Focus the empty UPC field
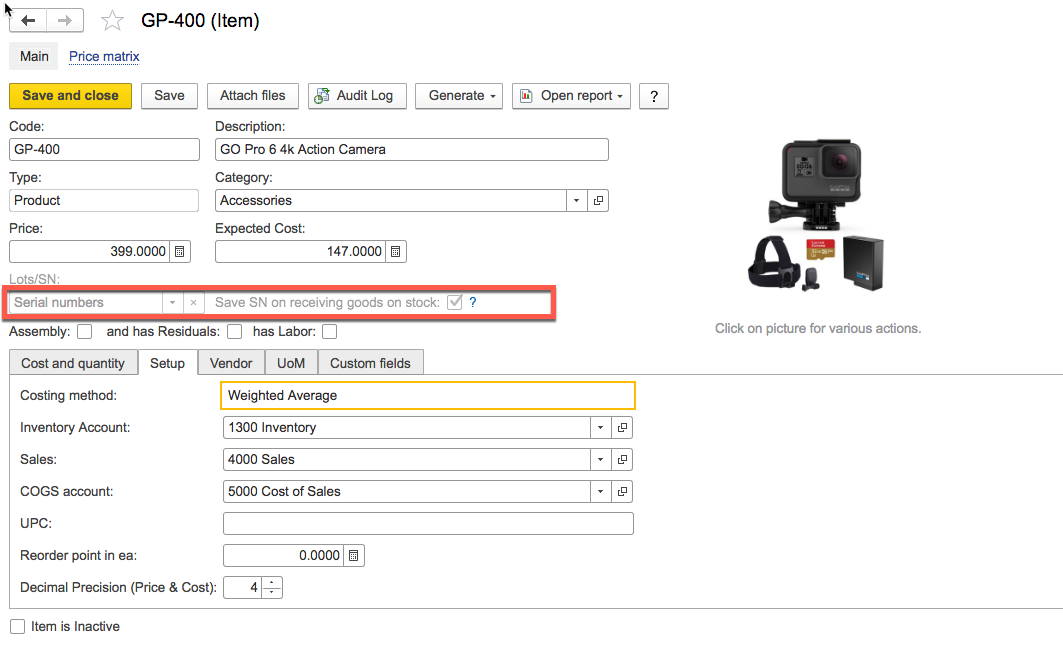 pos(428,523)
